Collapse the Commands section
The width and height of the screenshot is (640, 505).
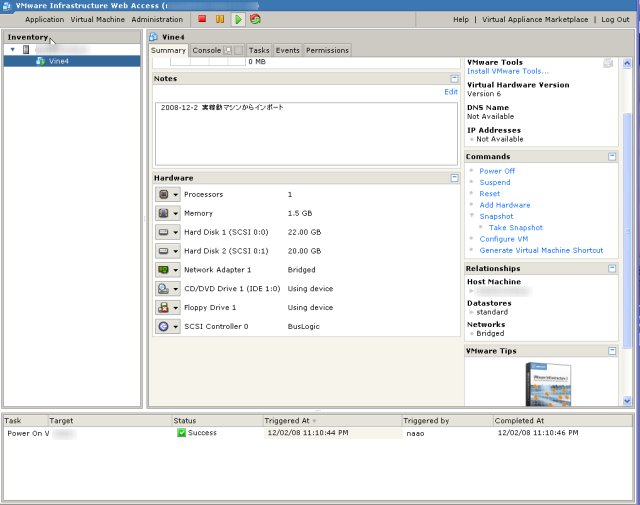pyautogui.click(x=612, y=156)
